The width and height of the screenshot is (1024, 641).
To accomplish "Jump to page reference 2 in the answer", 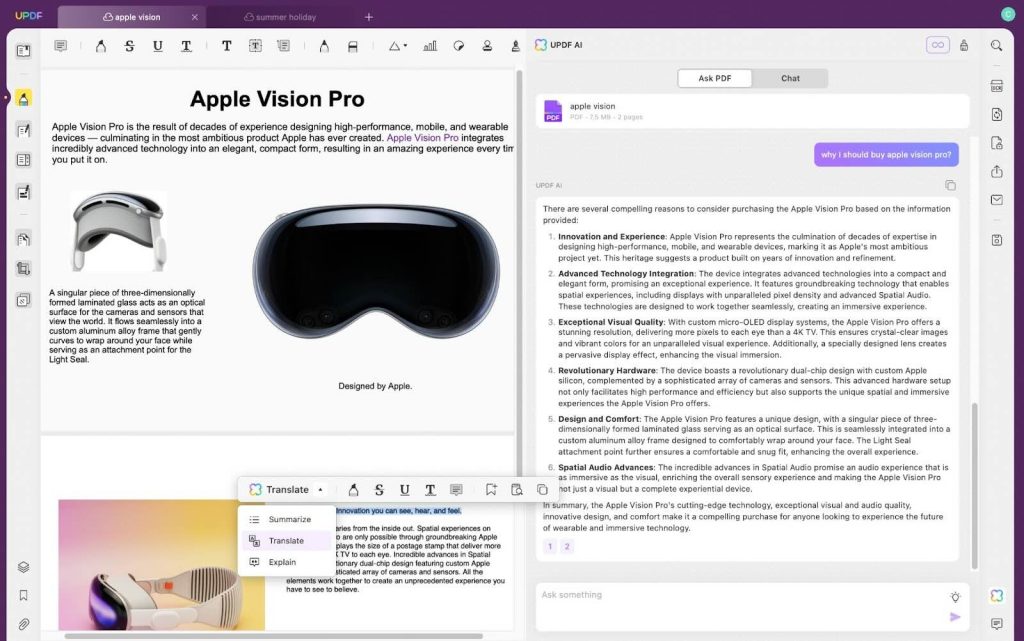I will pos(567,546).
